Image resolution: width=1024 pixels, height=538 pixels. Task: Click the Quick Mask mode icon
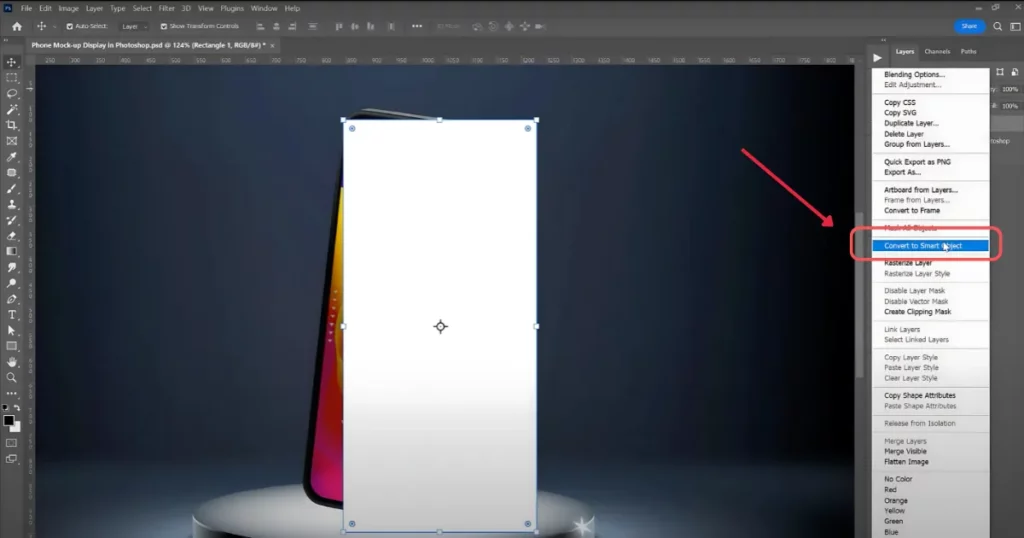coord(12,443)
